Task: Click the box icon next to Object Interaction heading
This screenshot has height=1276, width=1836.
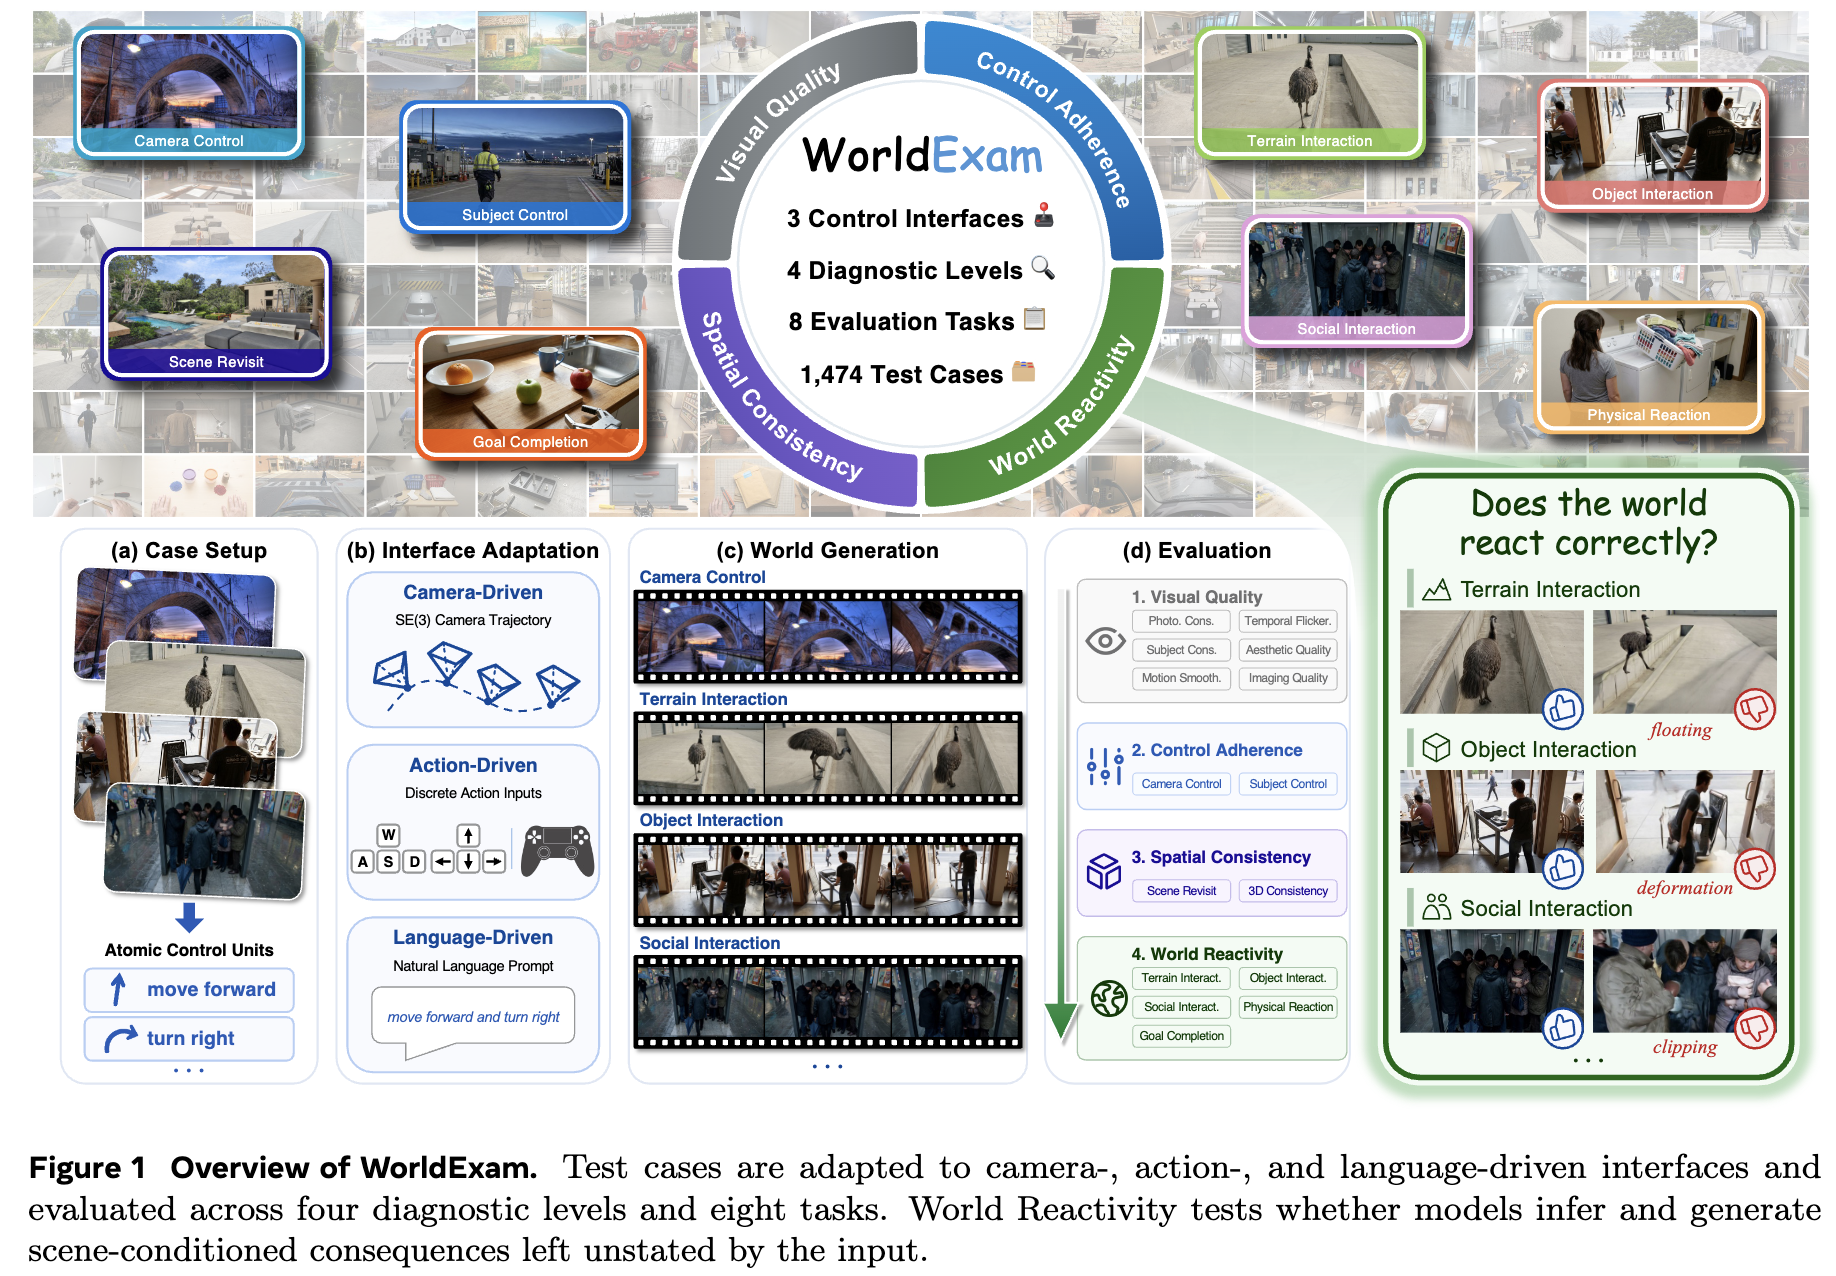Action: pos(1436,748)
